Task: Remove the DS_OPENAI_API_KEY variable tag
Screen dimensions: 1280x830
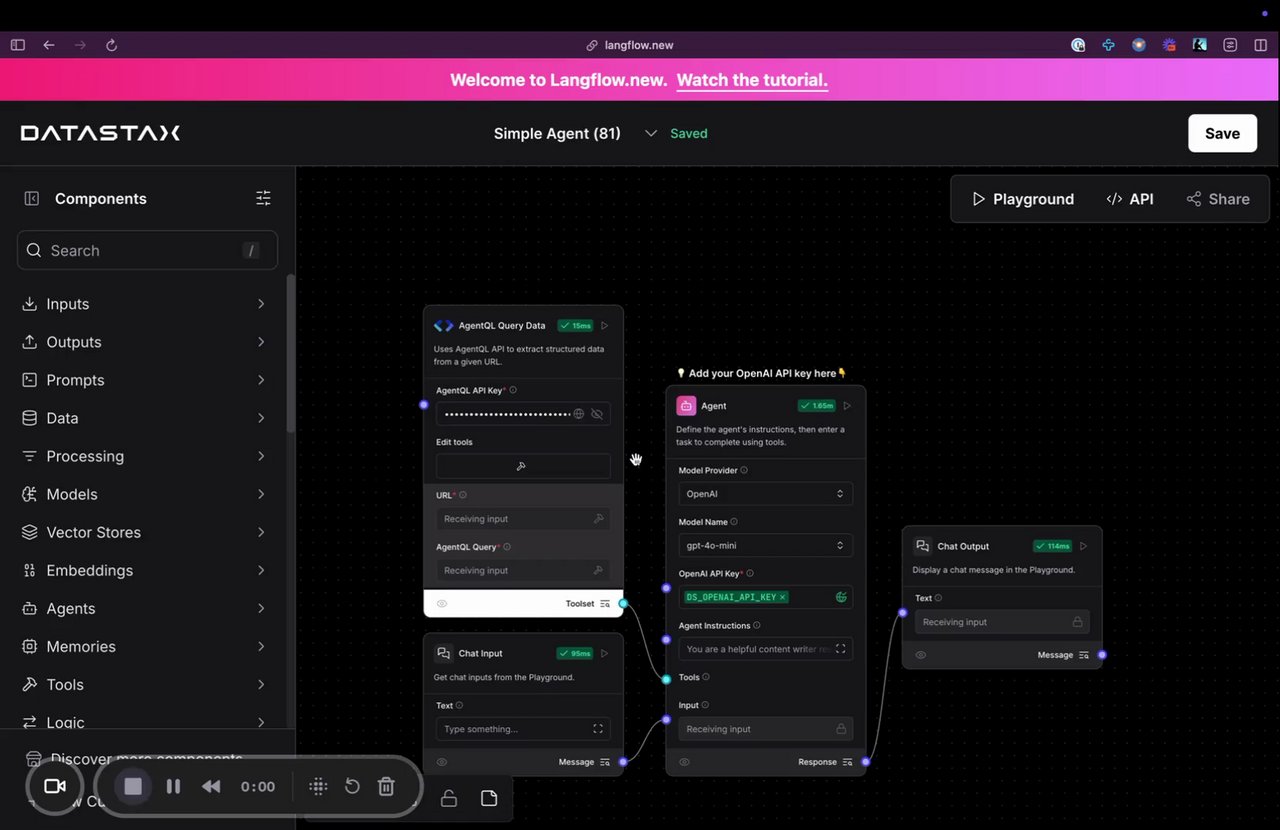Action: [783, 597]
